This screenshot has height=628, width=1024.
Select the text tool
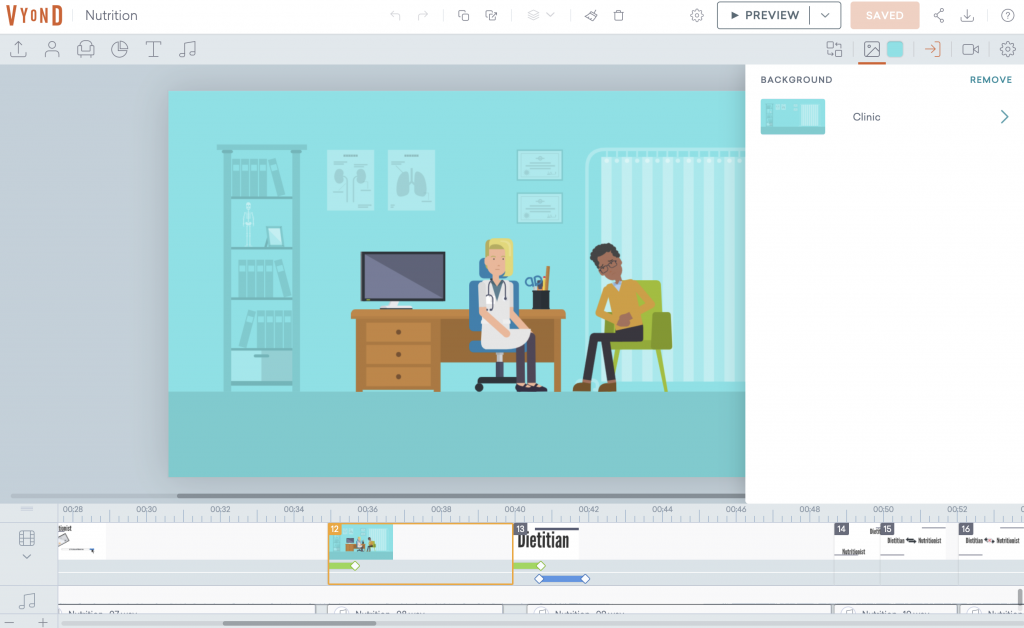pyautogui.click(x=153, y=48)
